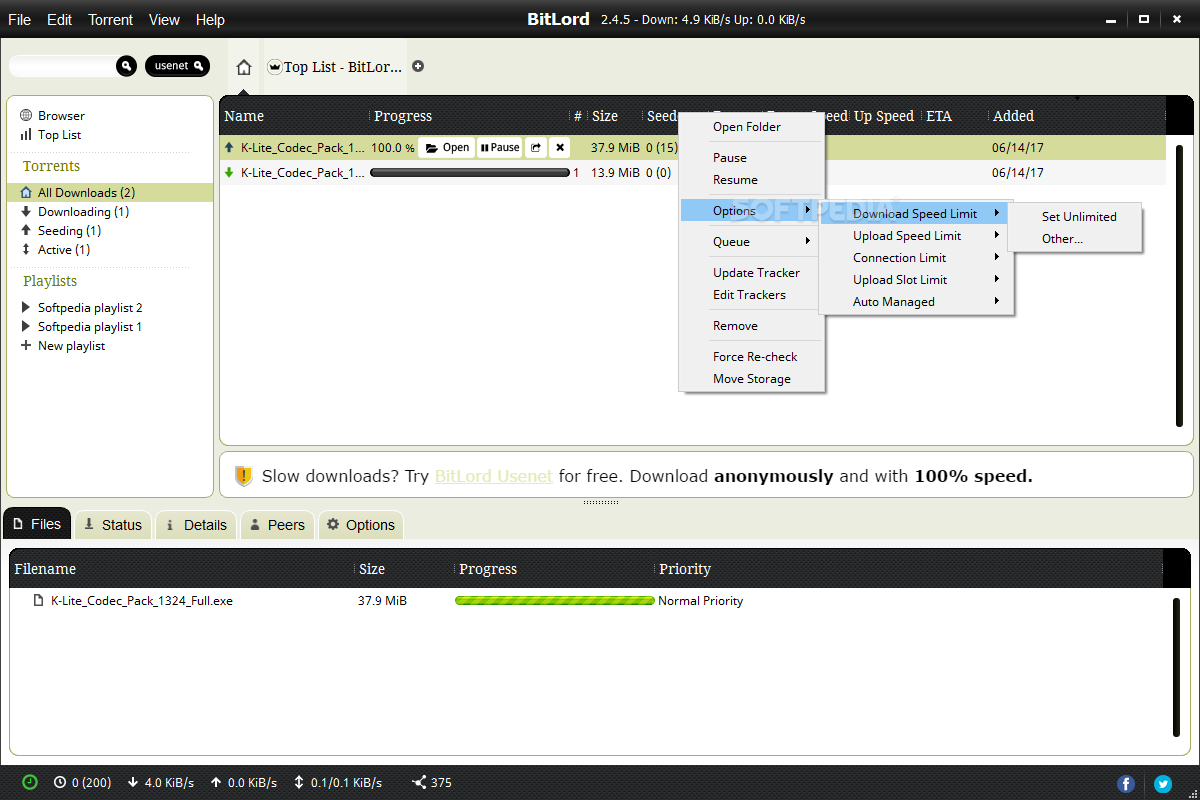Image resolution: width=1200 pixels, height=800 pixels.
Task: Open Top List in sidebar
Action: pyautogui.click(x=51, y=135)
